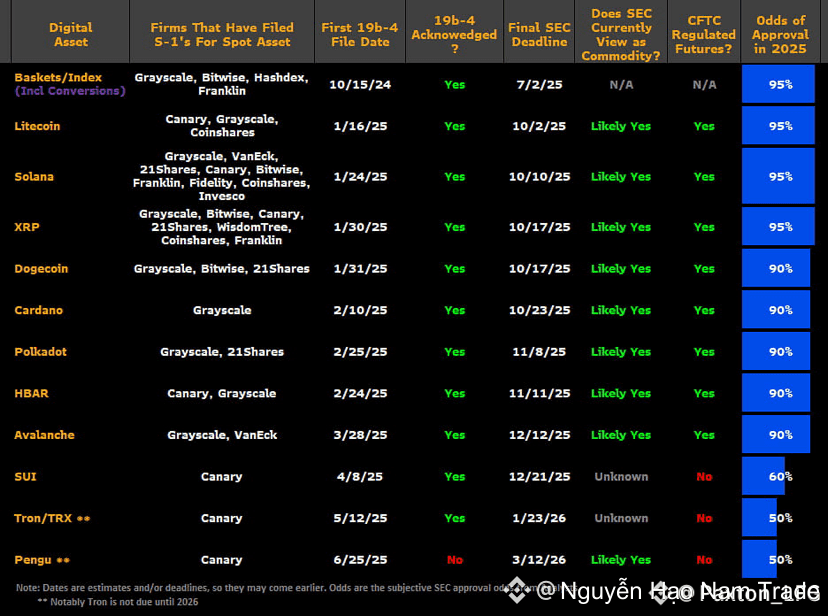The height and width of the screenshot is (616, 828).
Task: Click the "First 19b-4 File Date" header
Action: pyautogui.click(x=360, y=34)
